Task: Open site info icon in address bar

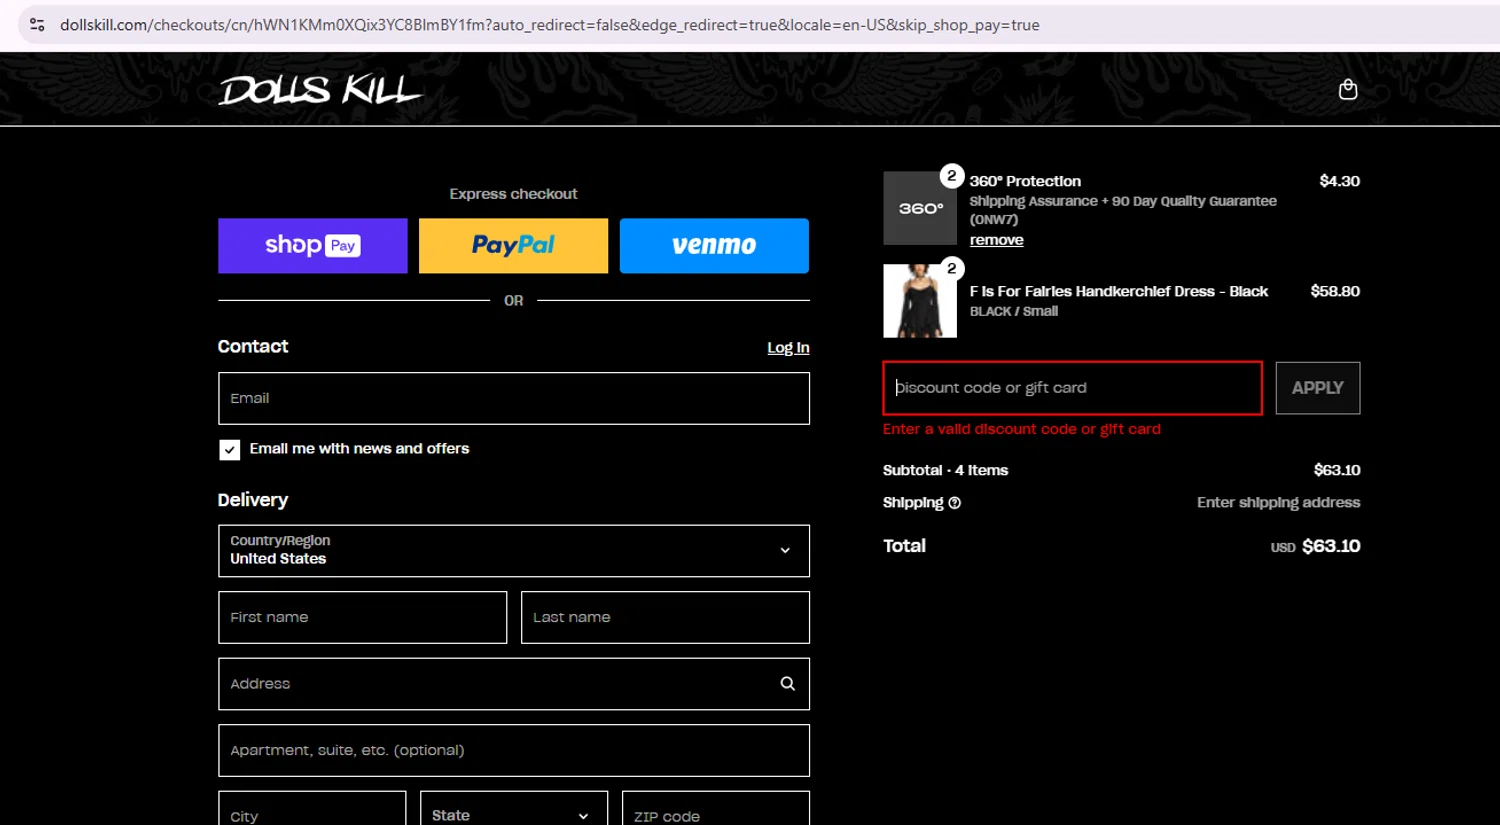Action: [x=37, y=25]
